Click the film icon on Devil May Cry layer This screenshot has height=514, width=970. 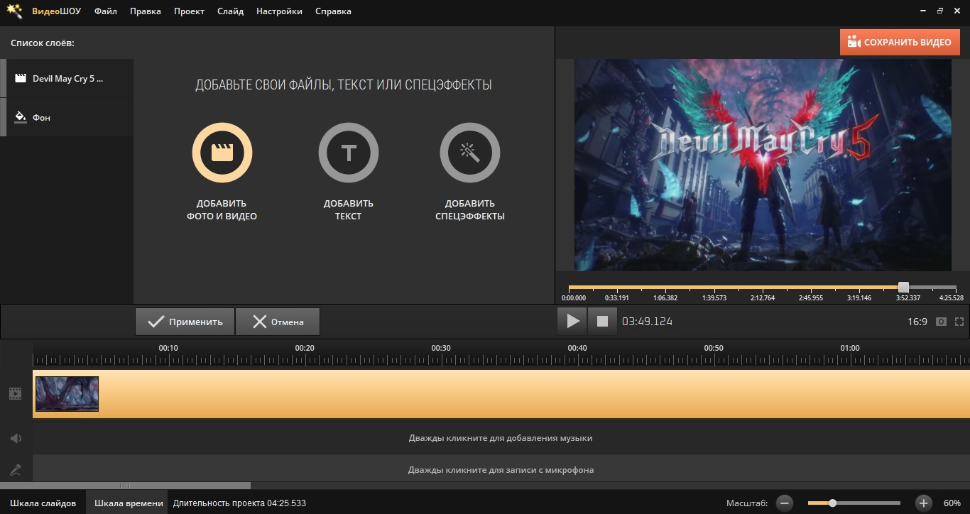click(x=20, y=79)
